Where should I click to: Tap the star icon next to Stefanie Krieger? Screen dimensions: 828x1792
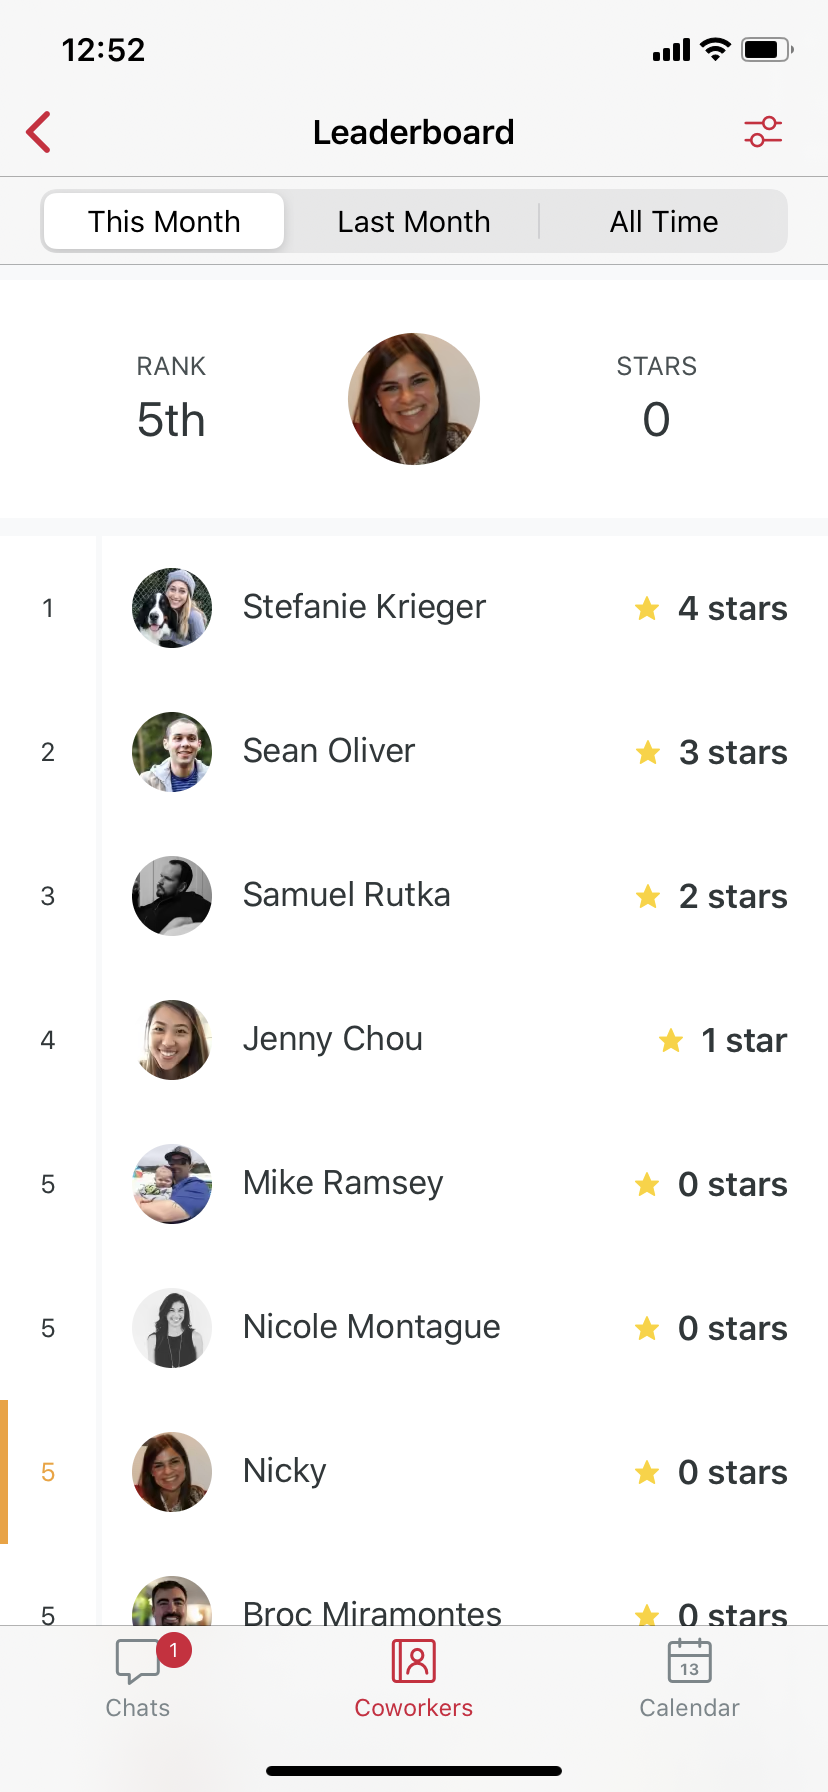(x=647, y=608)
